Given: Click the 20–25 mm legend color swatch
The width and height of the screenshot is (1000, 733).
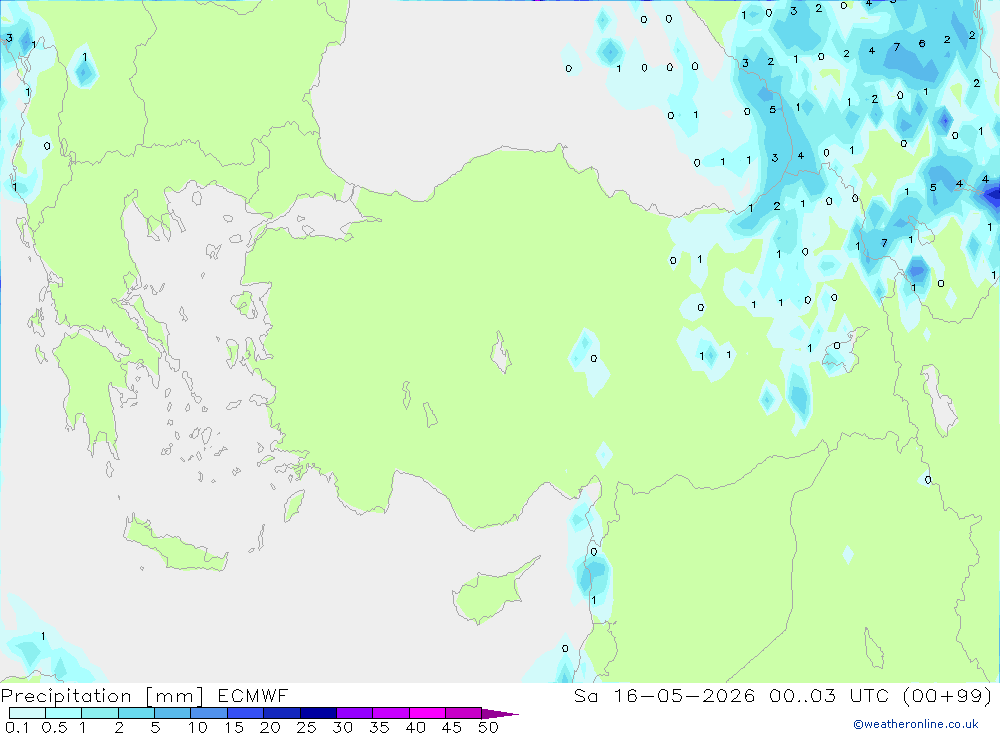Looking at the screenshot, I should click(x=282, y=713).
